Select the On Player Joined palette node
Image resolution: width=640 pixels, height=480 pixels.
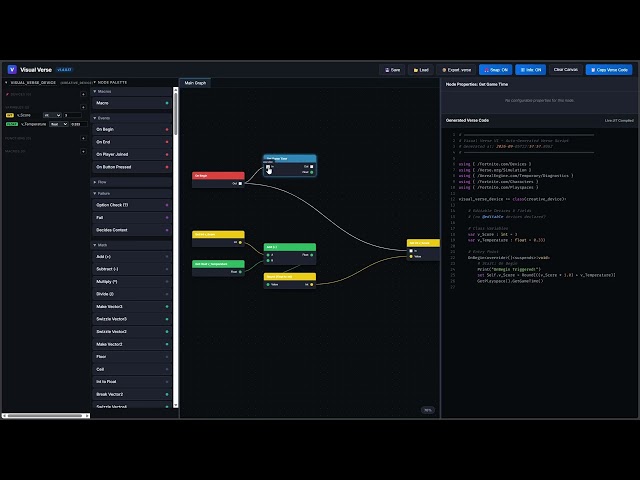click(x=131, y=155)
